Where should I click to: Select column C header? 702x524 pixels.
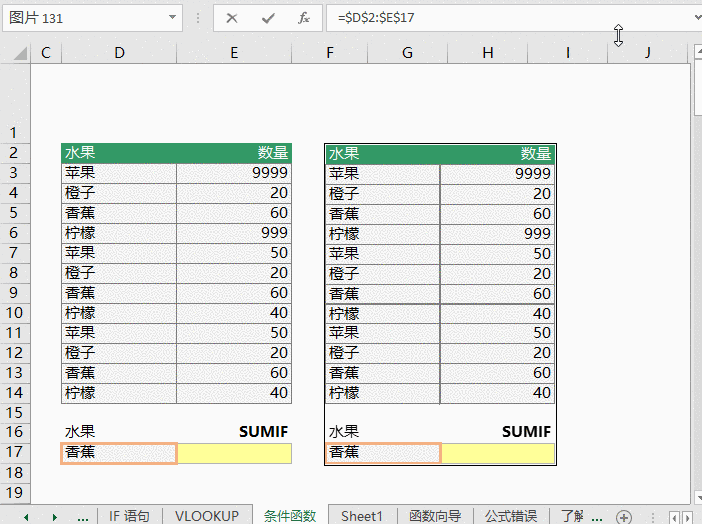pyautogui.click(x=46, y=53)
